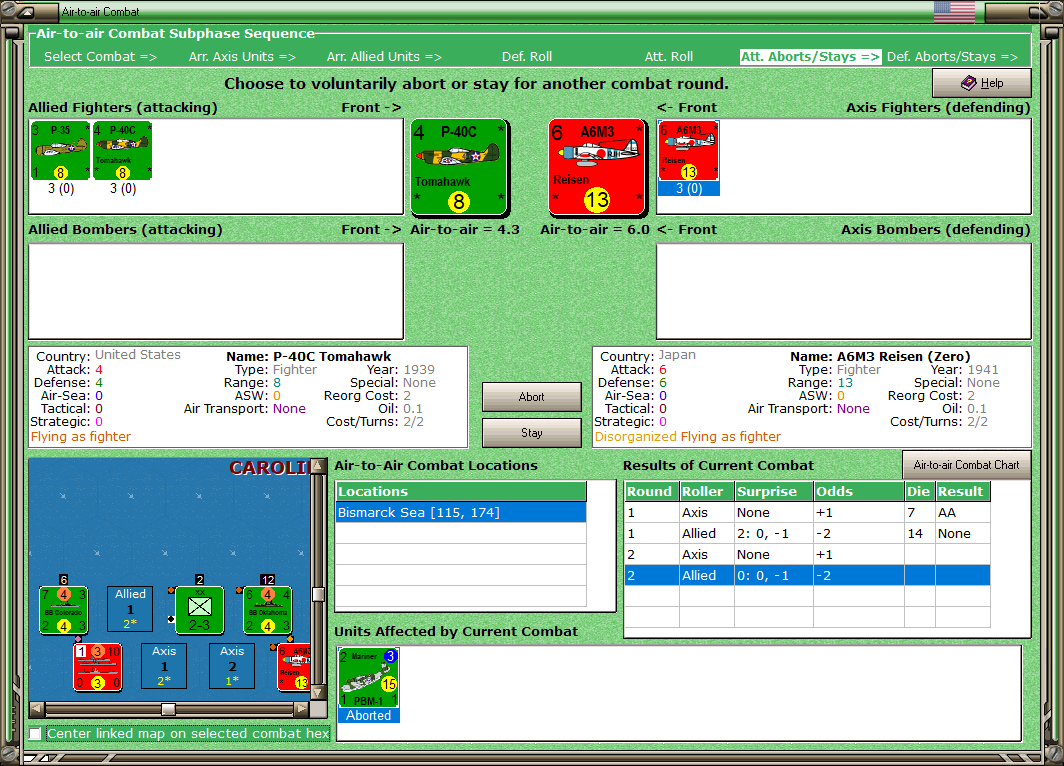Click the Air-to-air = 4.3 label
Viewport: 1064px width, 766px height.
[x=465, y=229]
